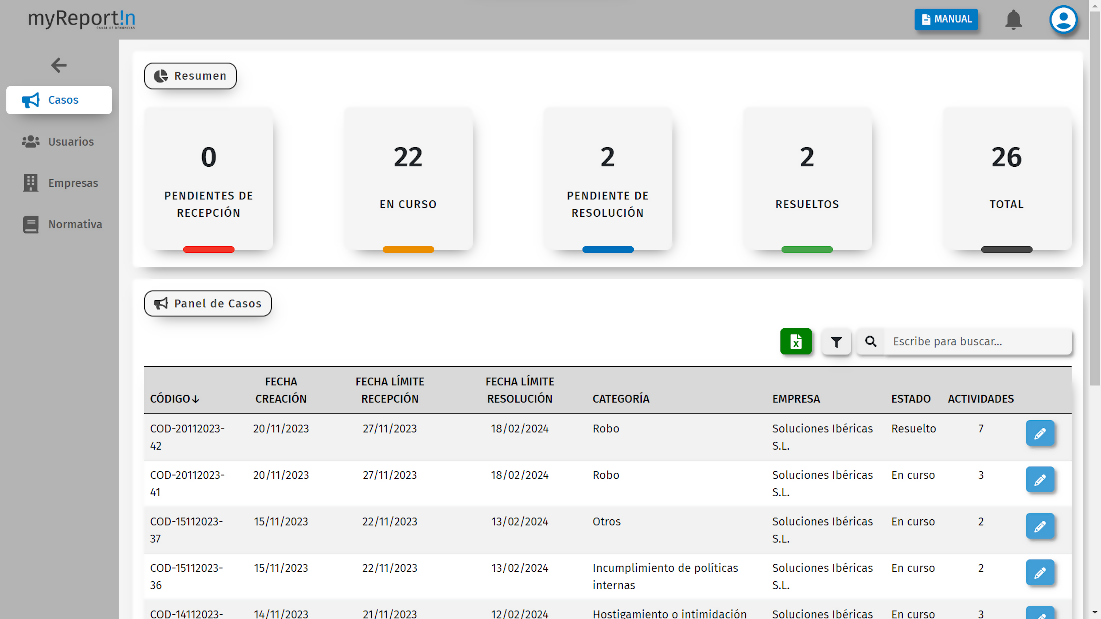This screenshot has height=619, width=1101.
Task: Open the filter funnel icon
Action: (836, 342)
